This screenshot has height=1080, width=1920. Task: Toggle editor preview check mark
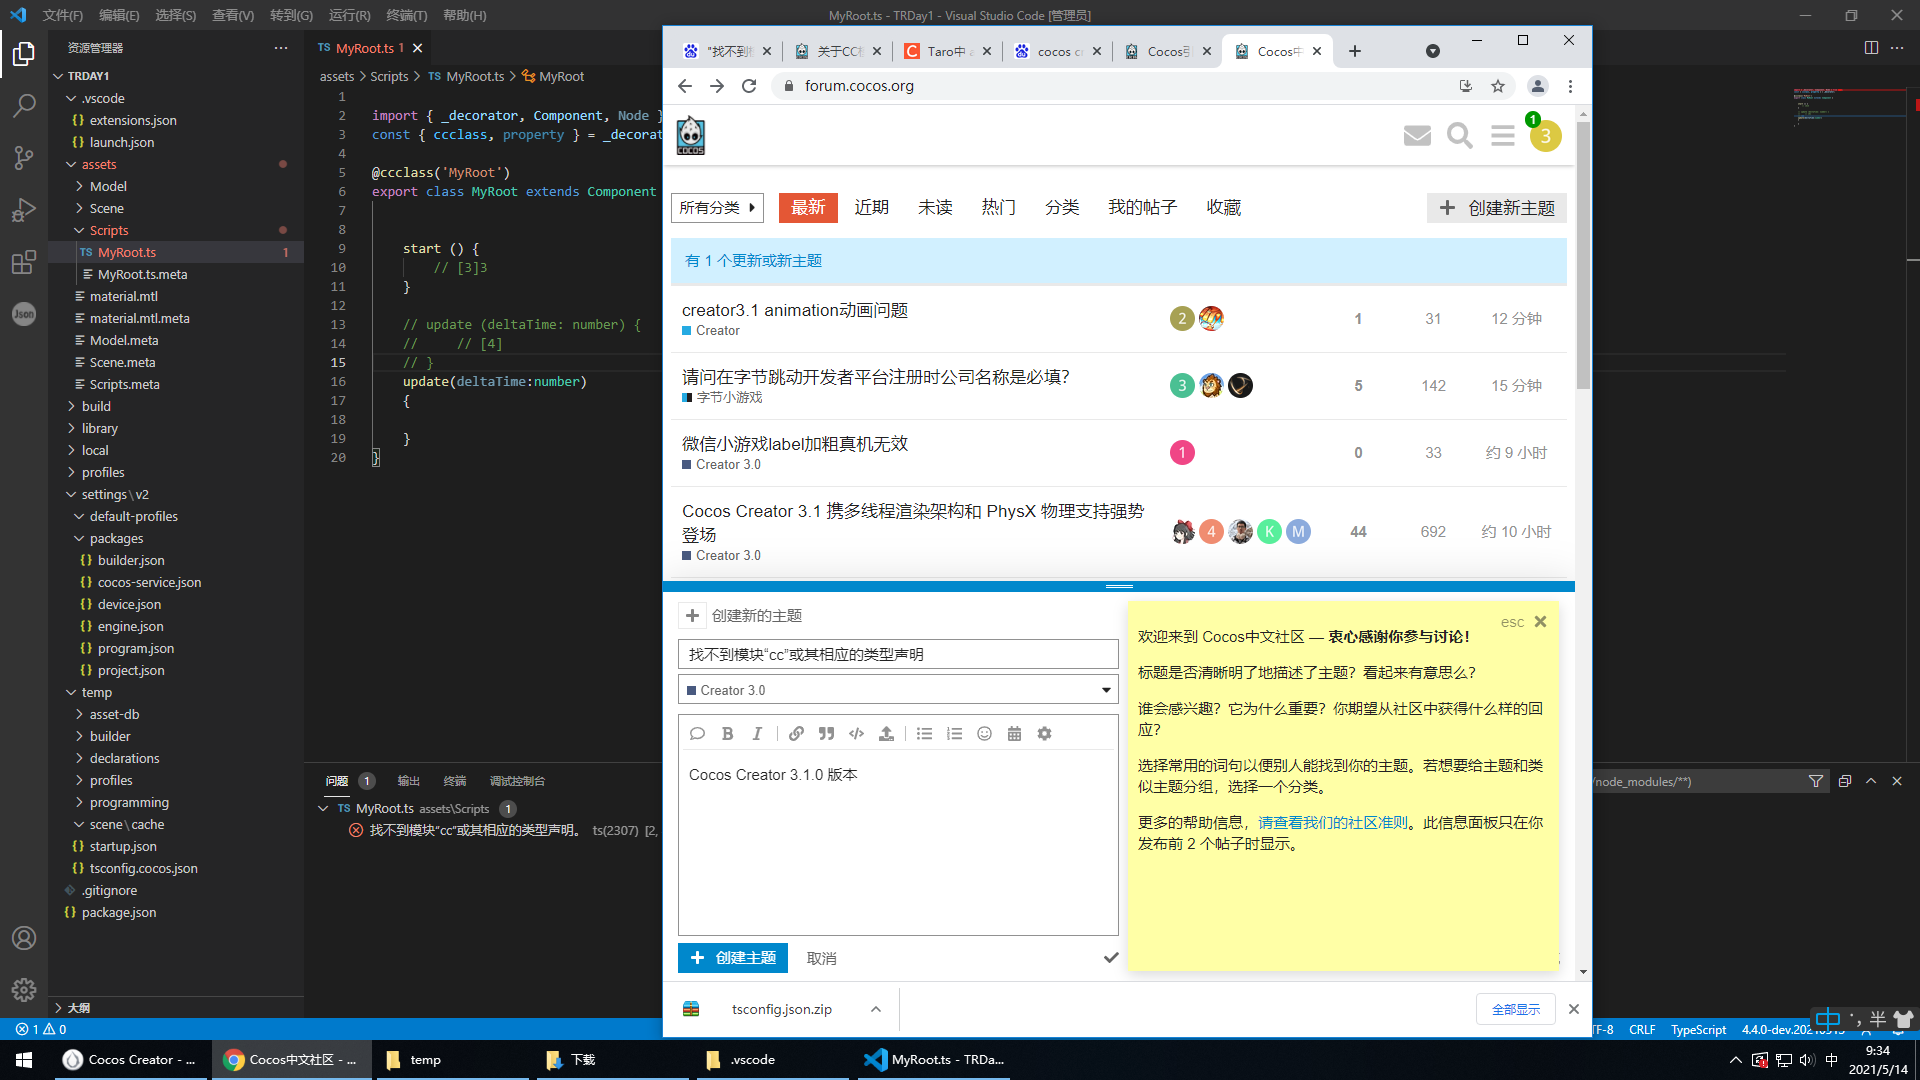[x=1110, y=958]
